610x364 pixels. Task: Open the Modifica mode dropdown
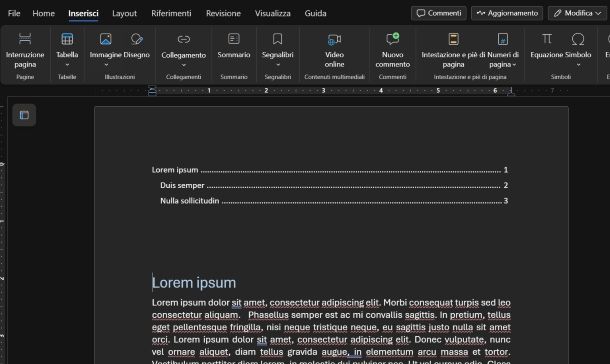(577, 13)
